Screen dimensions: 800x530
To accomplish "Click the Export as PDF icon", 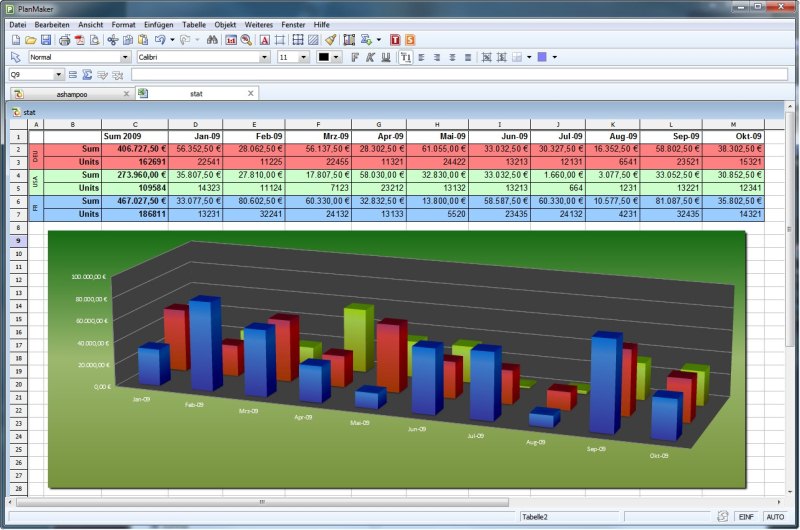I will coord(80,40).
